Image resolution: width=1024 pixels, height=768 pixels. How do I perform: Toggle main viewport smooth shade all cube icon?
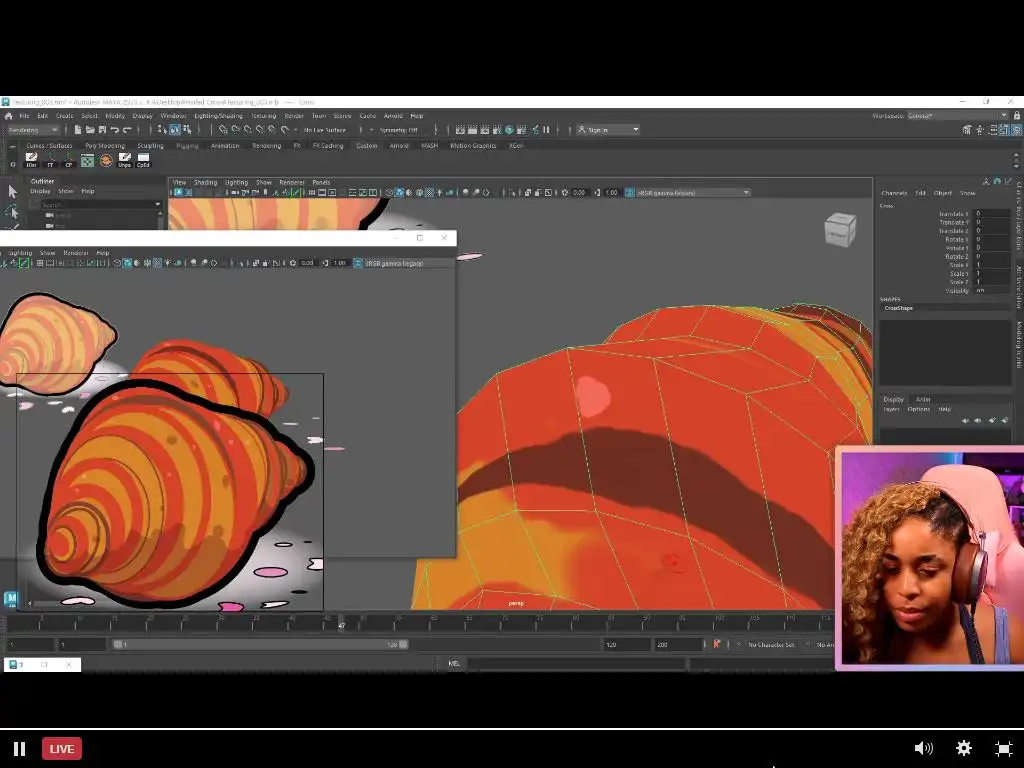[x=399, y=193]
